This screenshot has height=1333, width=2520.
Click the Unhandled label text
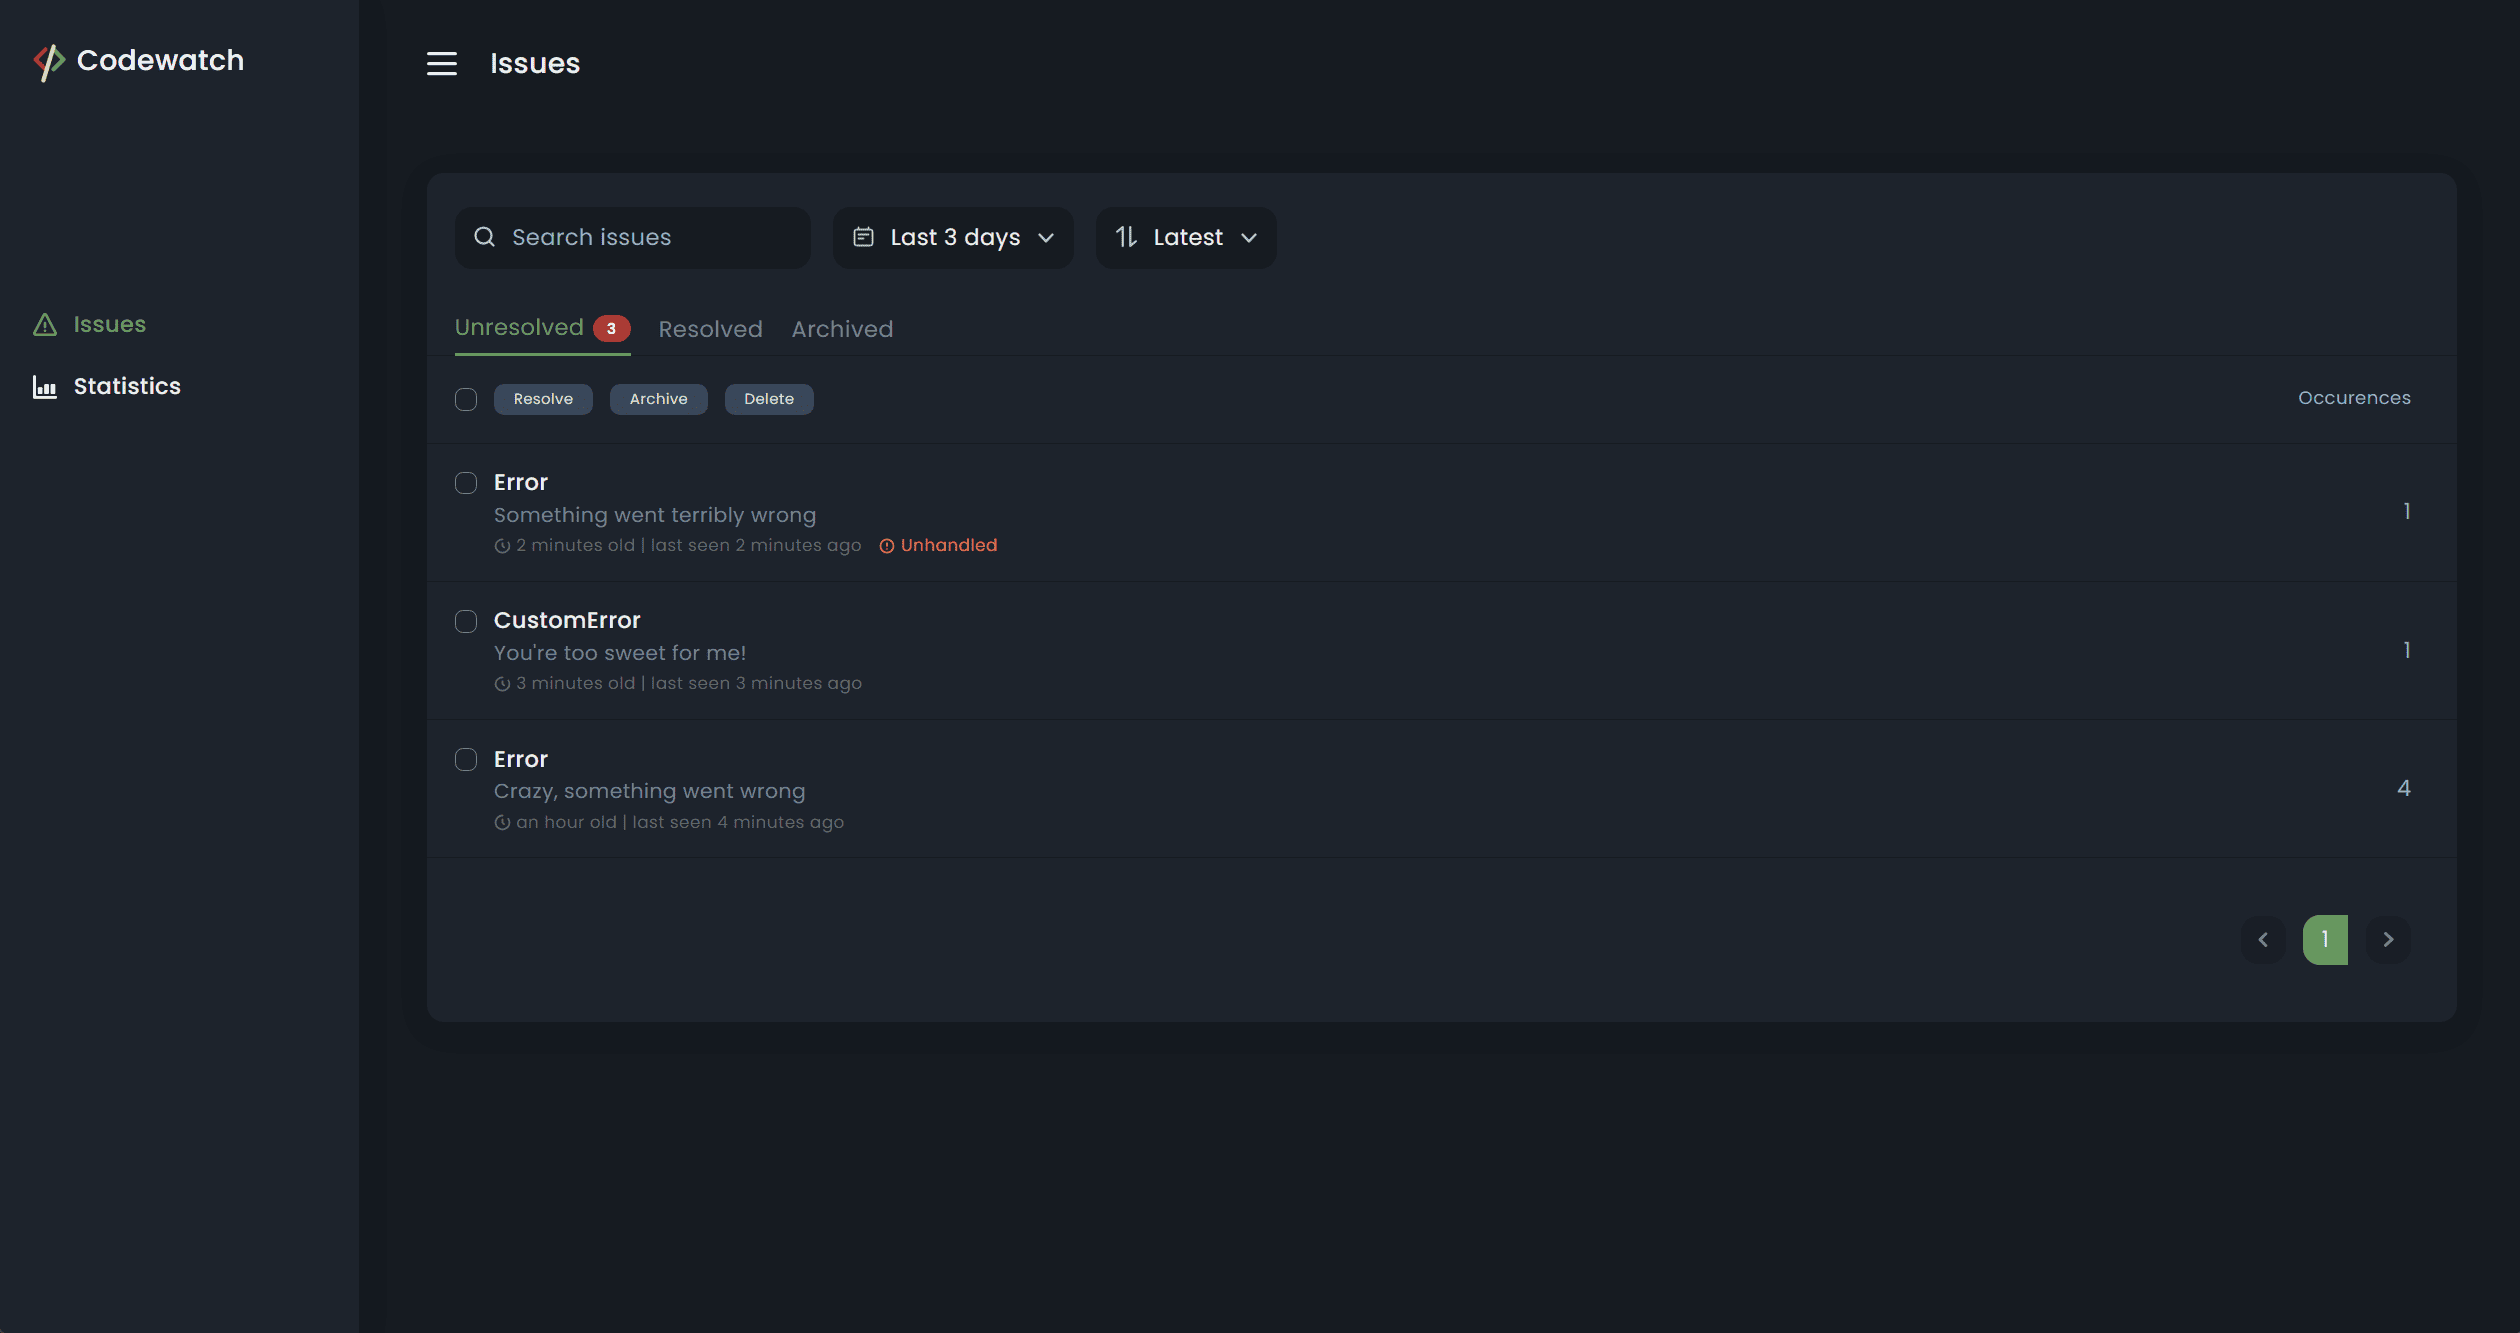click(949, 546)
